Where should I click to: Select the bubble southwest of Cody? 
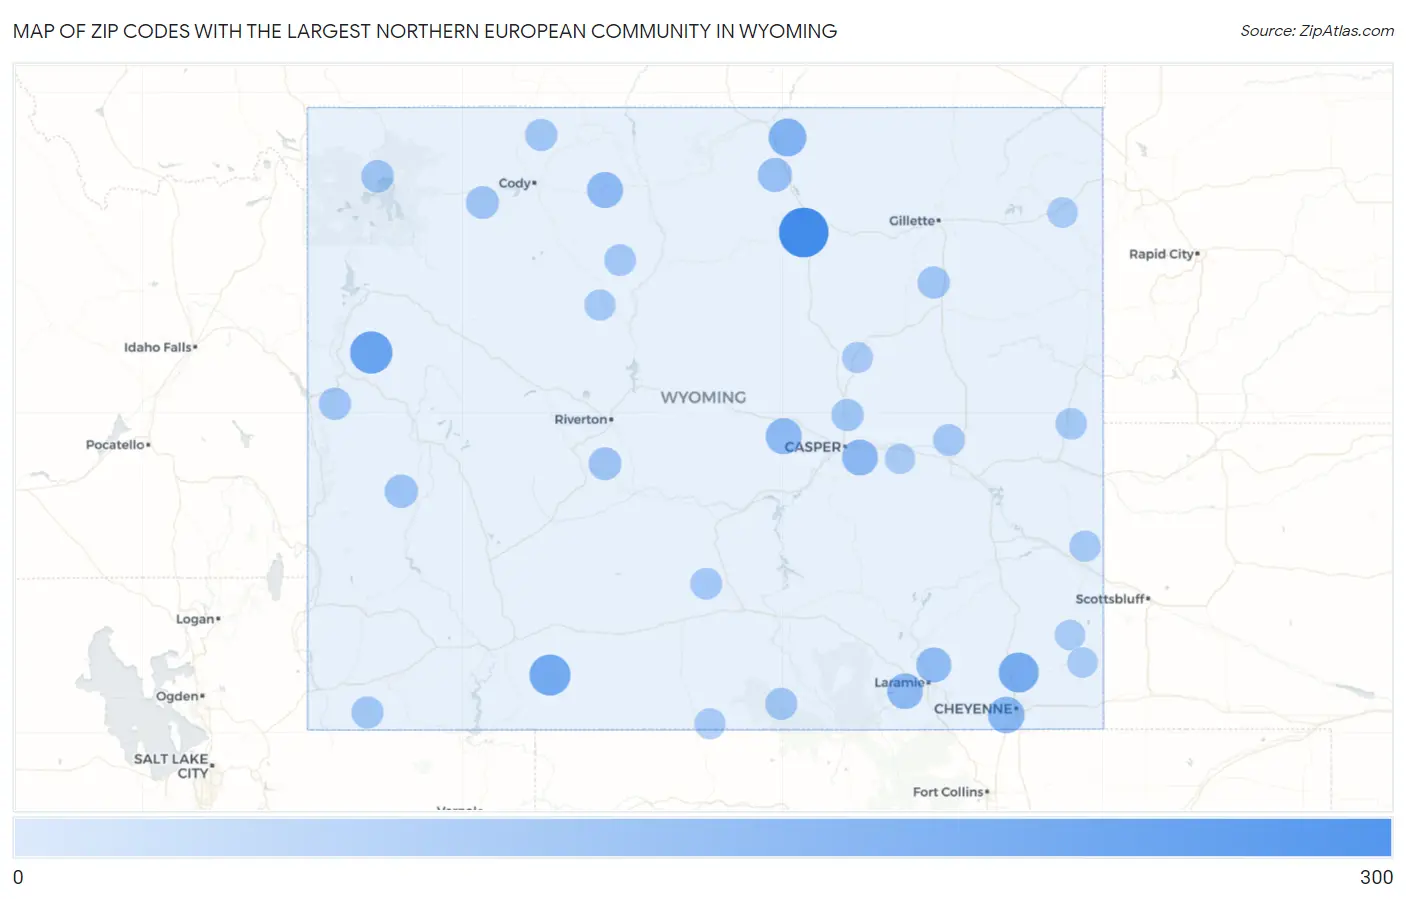pyautogui.click(x=482, y=202)
